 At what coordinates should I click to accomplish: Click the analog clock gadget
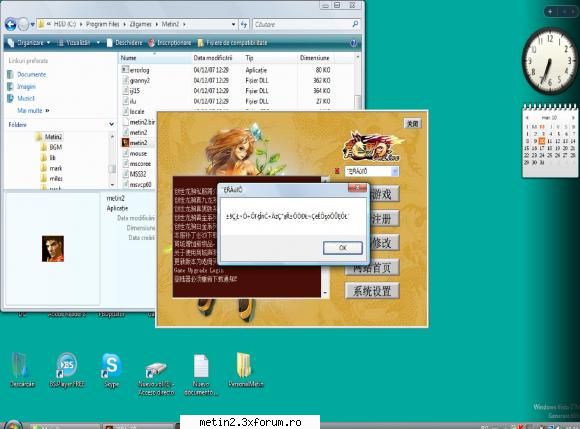(550, 61)
